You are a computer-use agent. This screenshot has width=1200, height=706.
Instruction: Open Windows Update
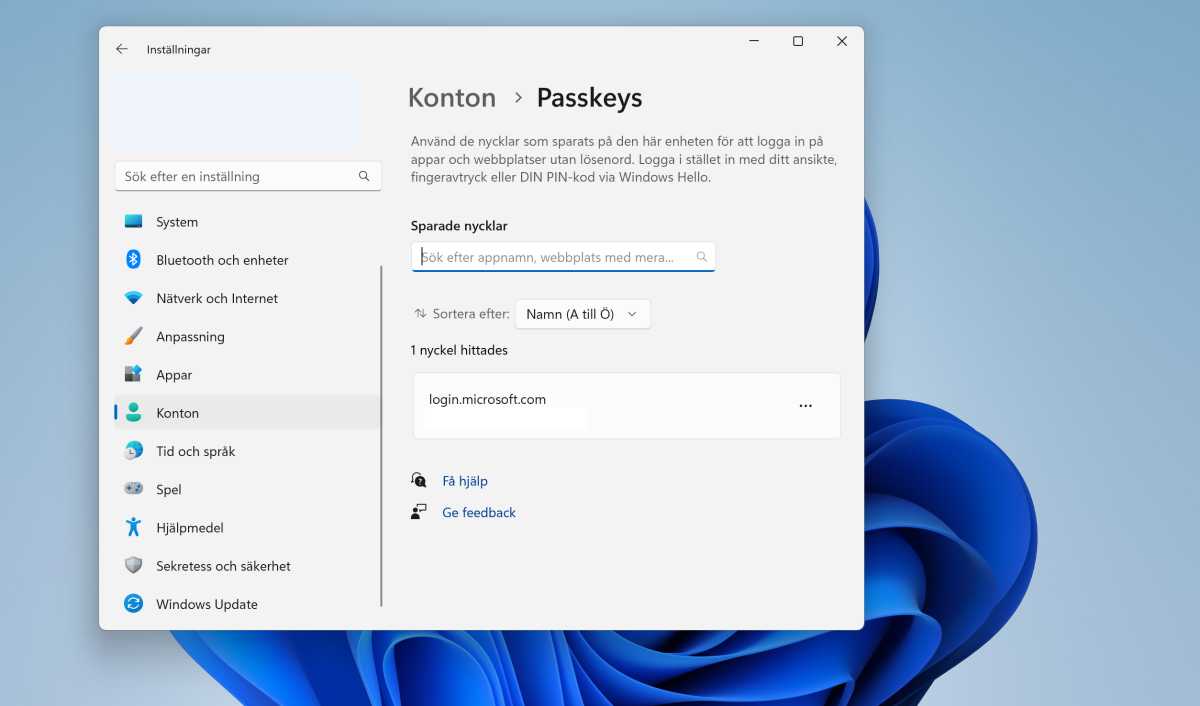pos(206,603)
